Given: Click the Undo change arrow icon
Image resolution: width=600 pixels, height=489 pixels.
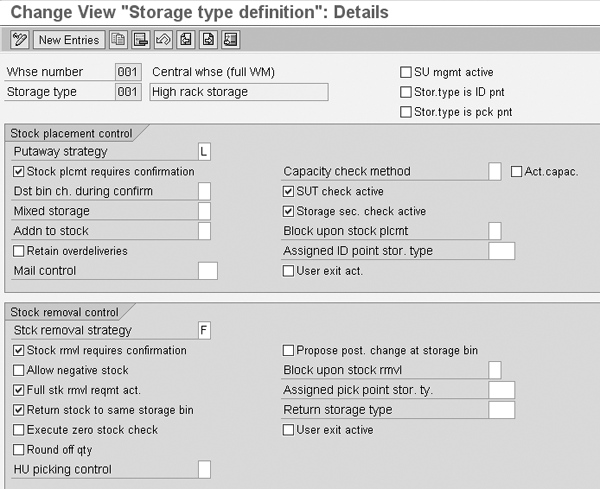Looking at the screenshot, I should 161,40.
